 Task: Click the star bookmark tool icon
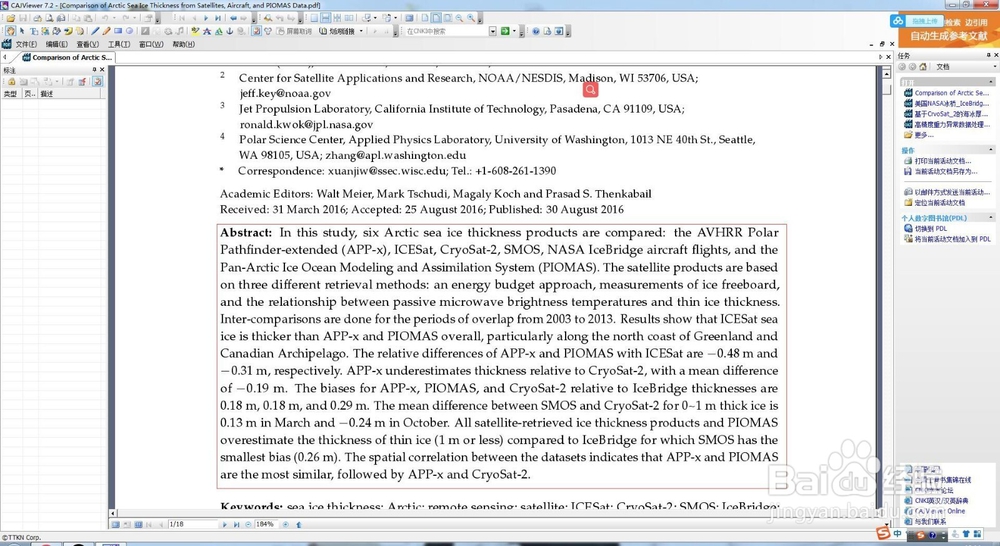[x=207, y=31]
